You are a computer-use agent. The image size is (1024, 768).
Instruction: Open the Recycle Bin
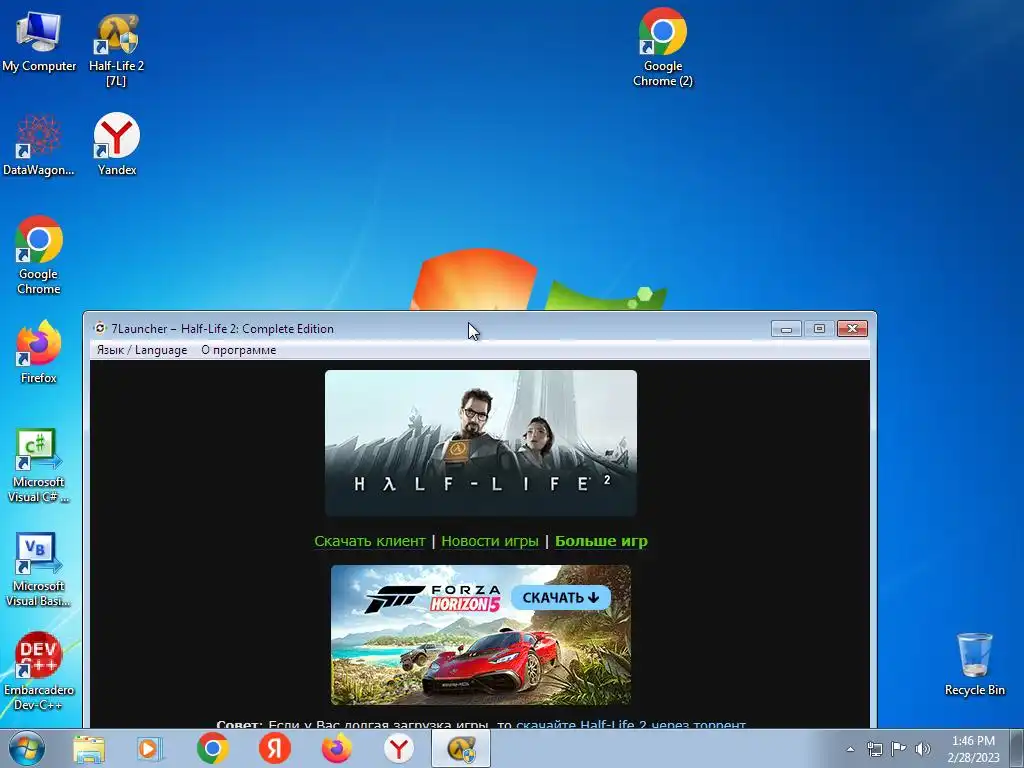pyautogui.click(x=974, y=664)
